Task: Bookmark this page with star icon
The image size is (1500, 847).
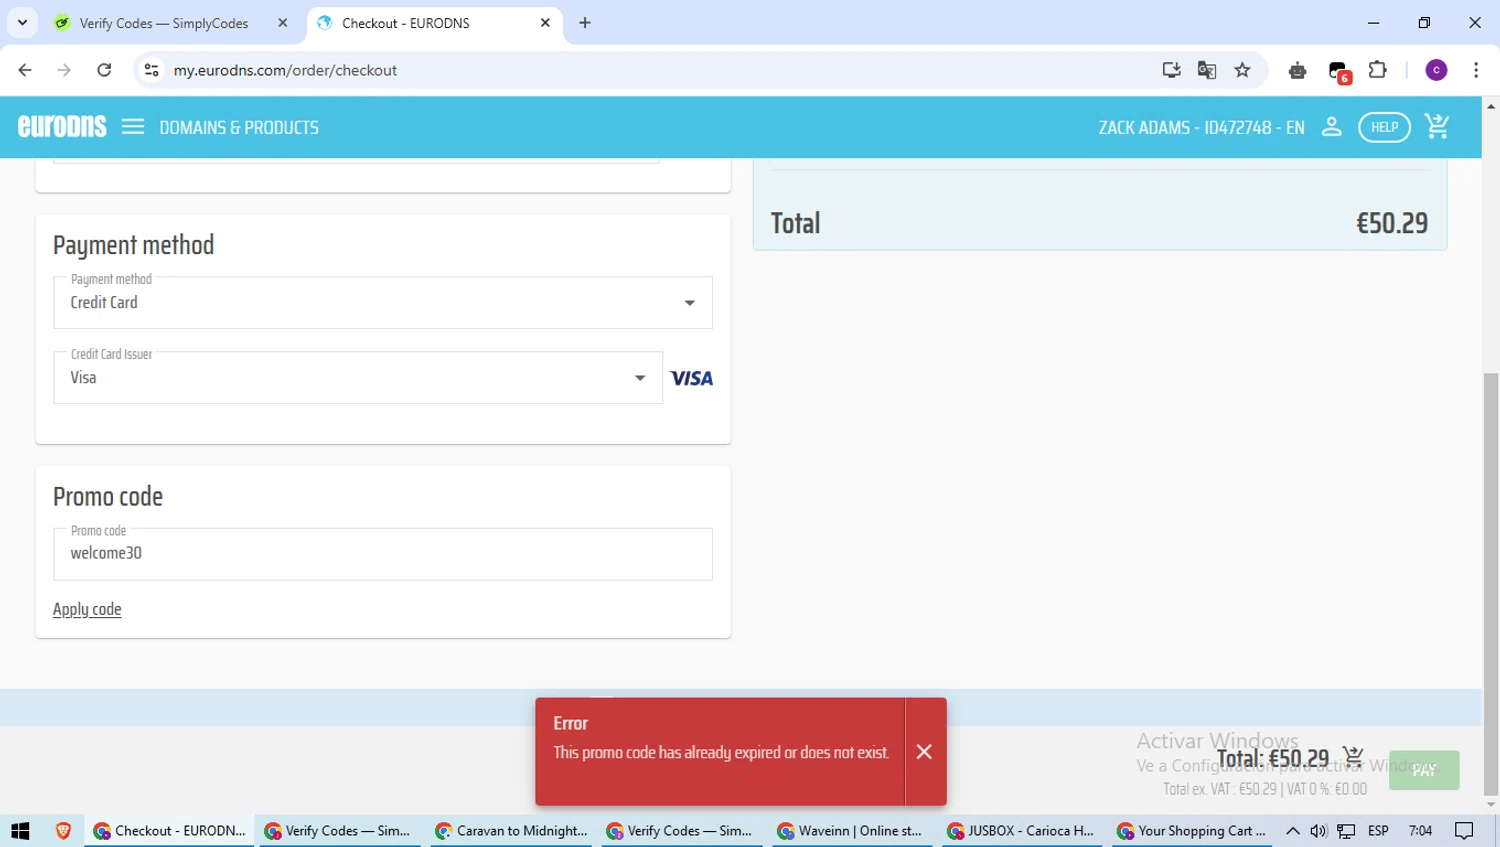Action: pos(1243,70)
